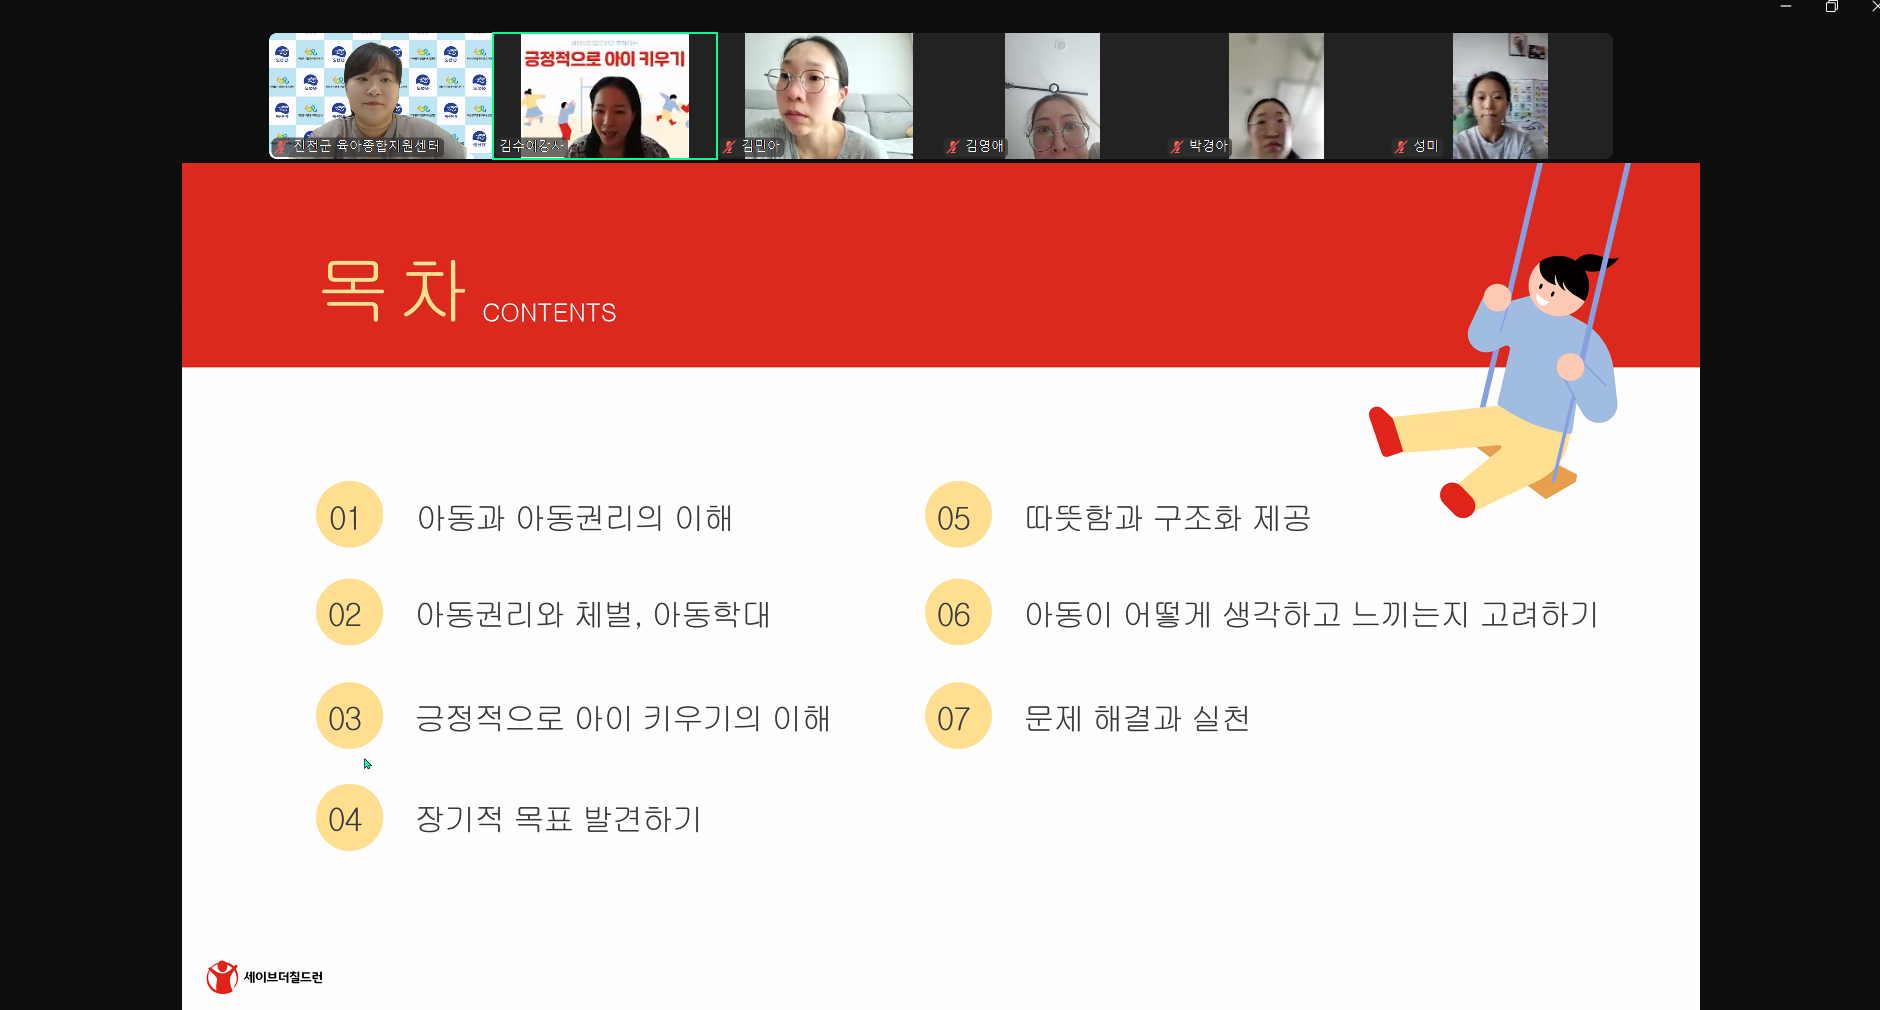
Task: Click the 04 number circle
Action: pyautogui.click(x=350, y=818)
